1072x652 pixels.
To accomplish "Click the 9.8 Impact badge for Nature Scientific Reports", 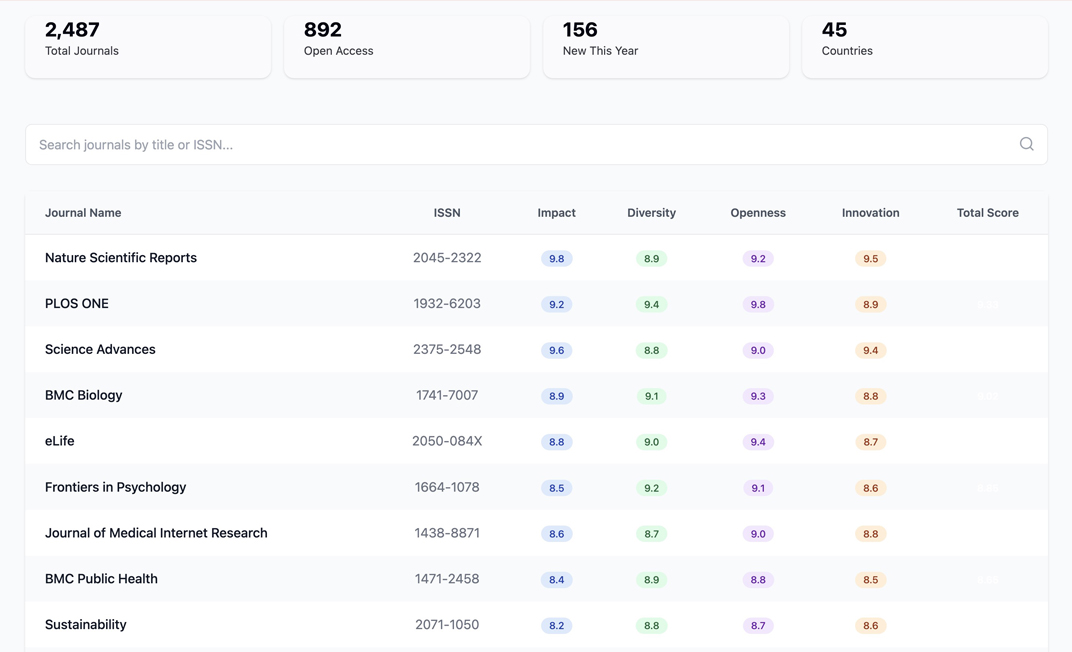I will 556,258.
